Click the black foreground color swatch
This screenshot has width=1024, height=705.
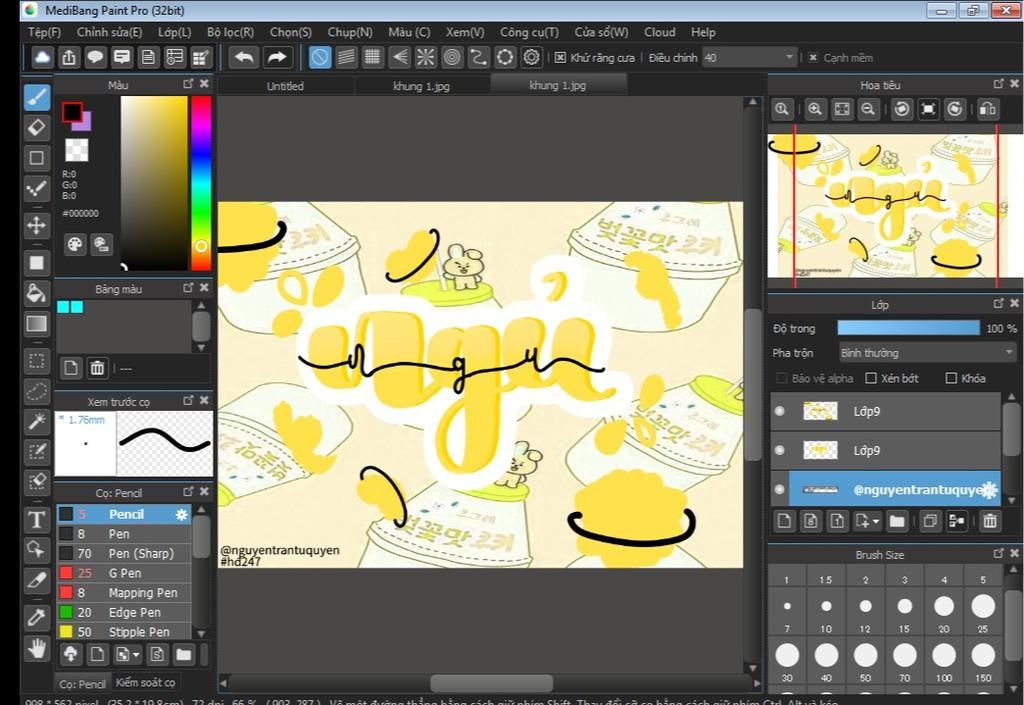(x=72, y=112)
